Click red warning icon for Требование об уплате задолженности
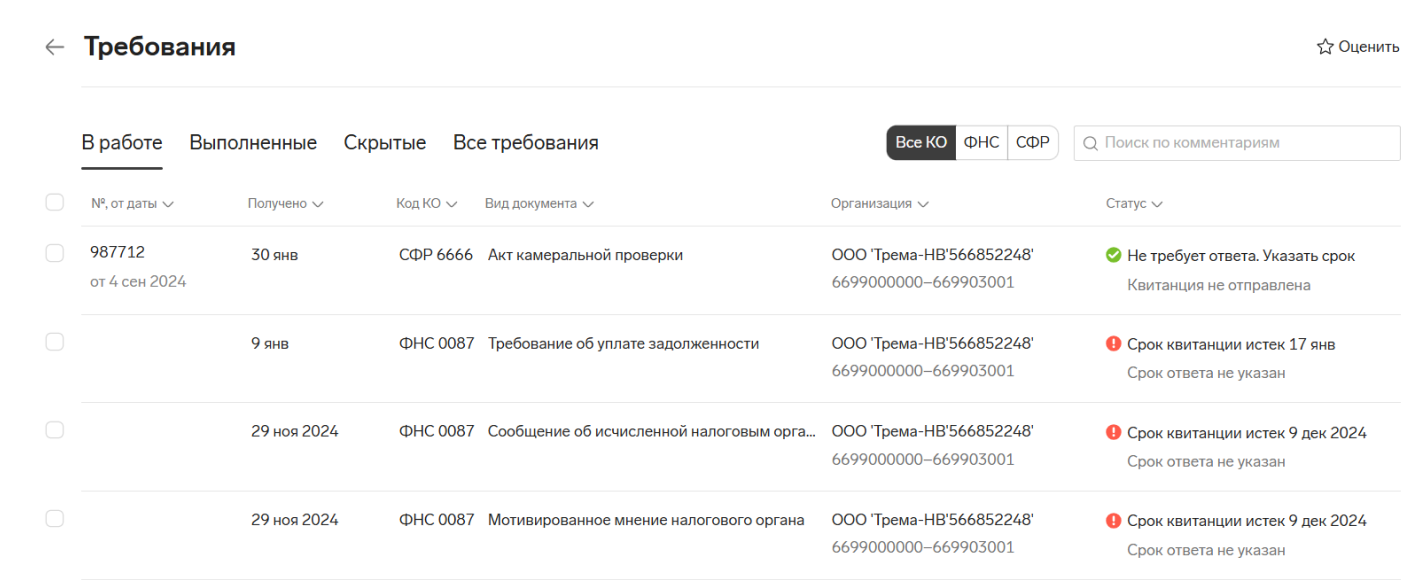The height and width of the screenshot is (580, 1418). click(1113, 344)
